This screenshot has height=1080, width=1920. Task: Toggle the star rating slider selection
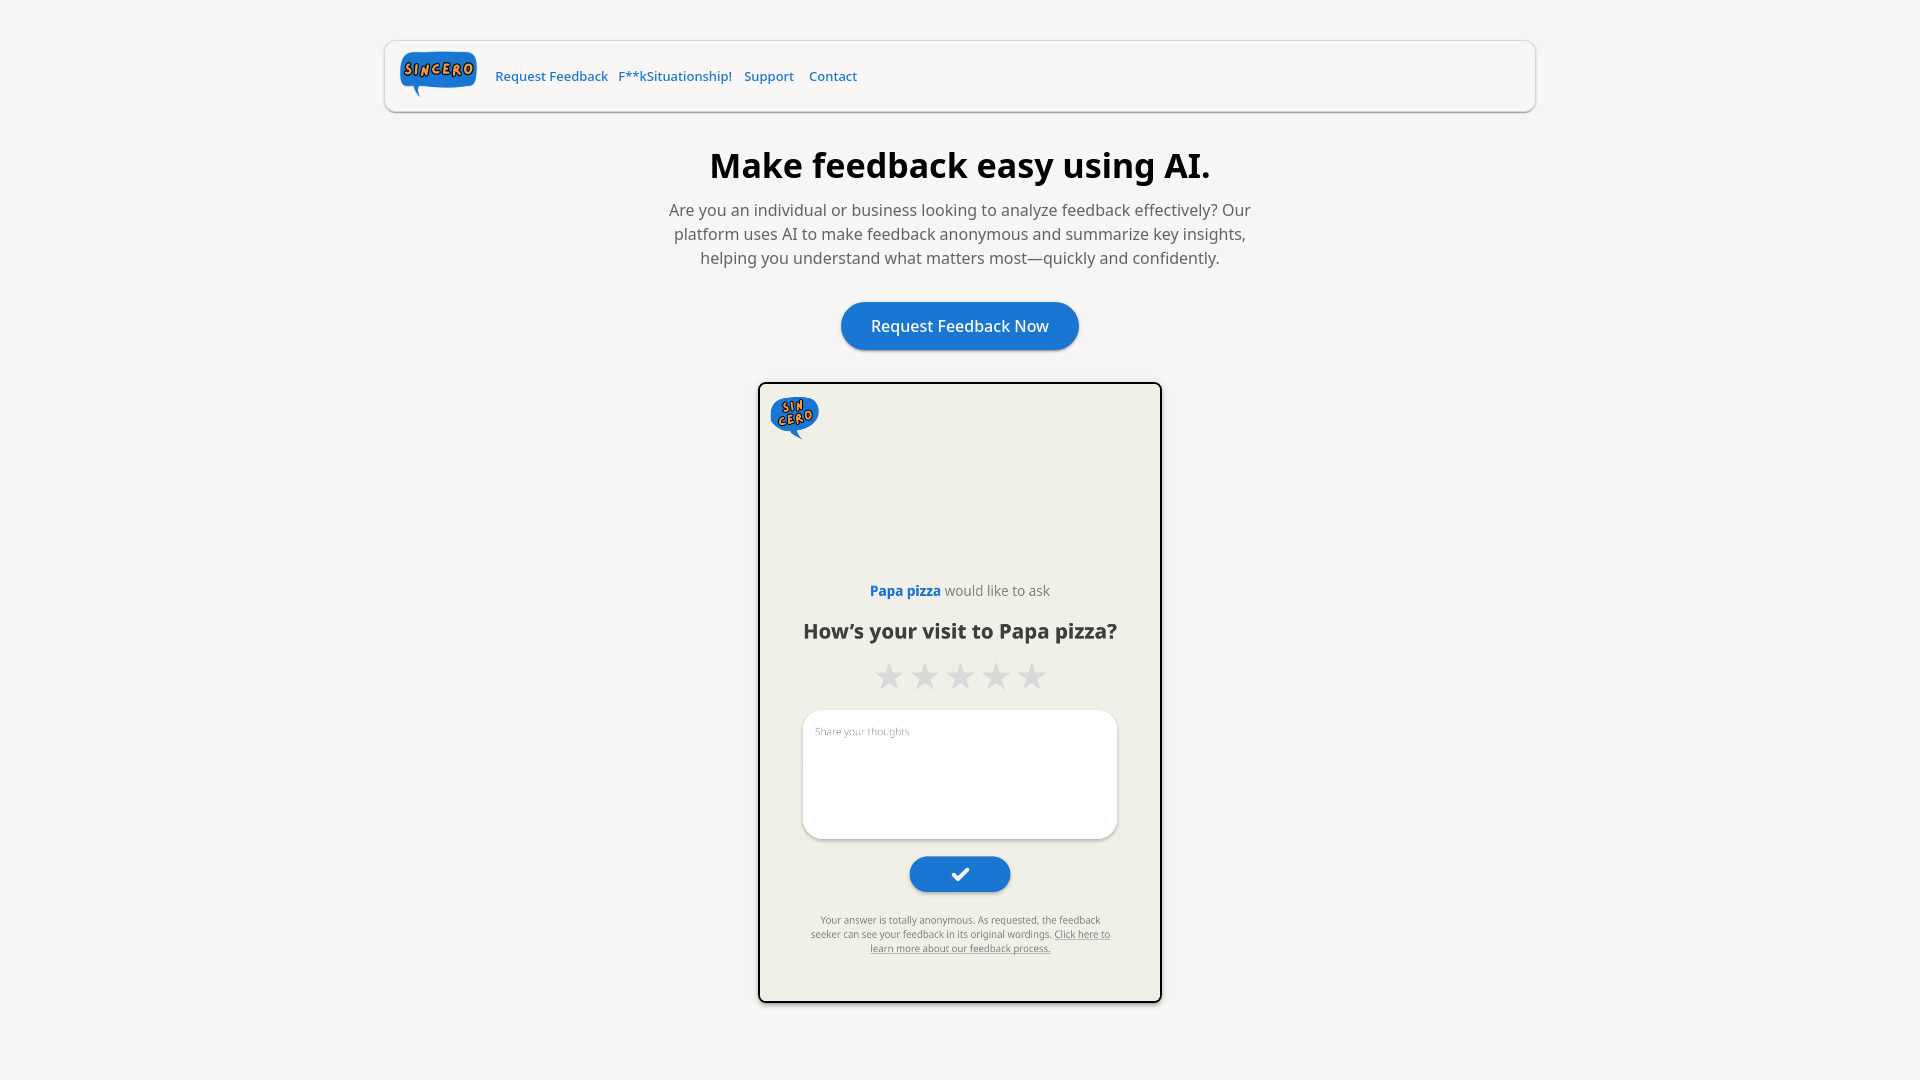point(960,675)
